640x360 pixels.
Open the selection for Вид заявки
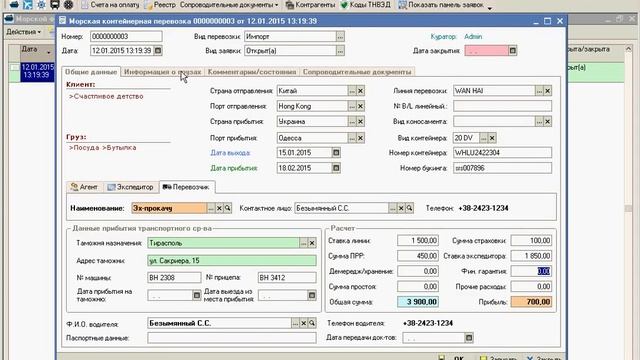point(340,51)
